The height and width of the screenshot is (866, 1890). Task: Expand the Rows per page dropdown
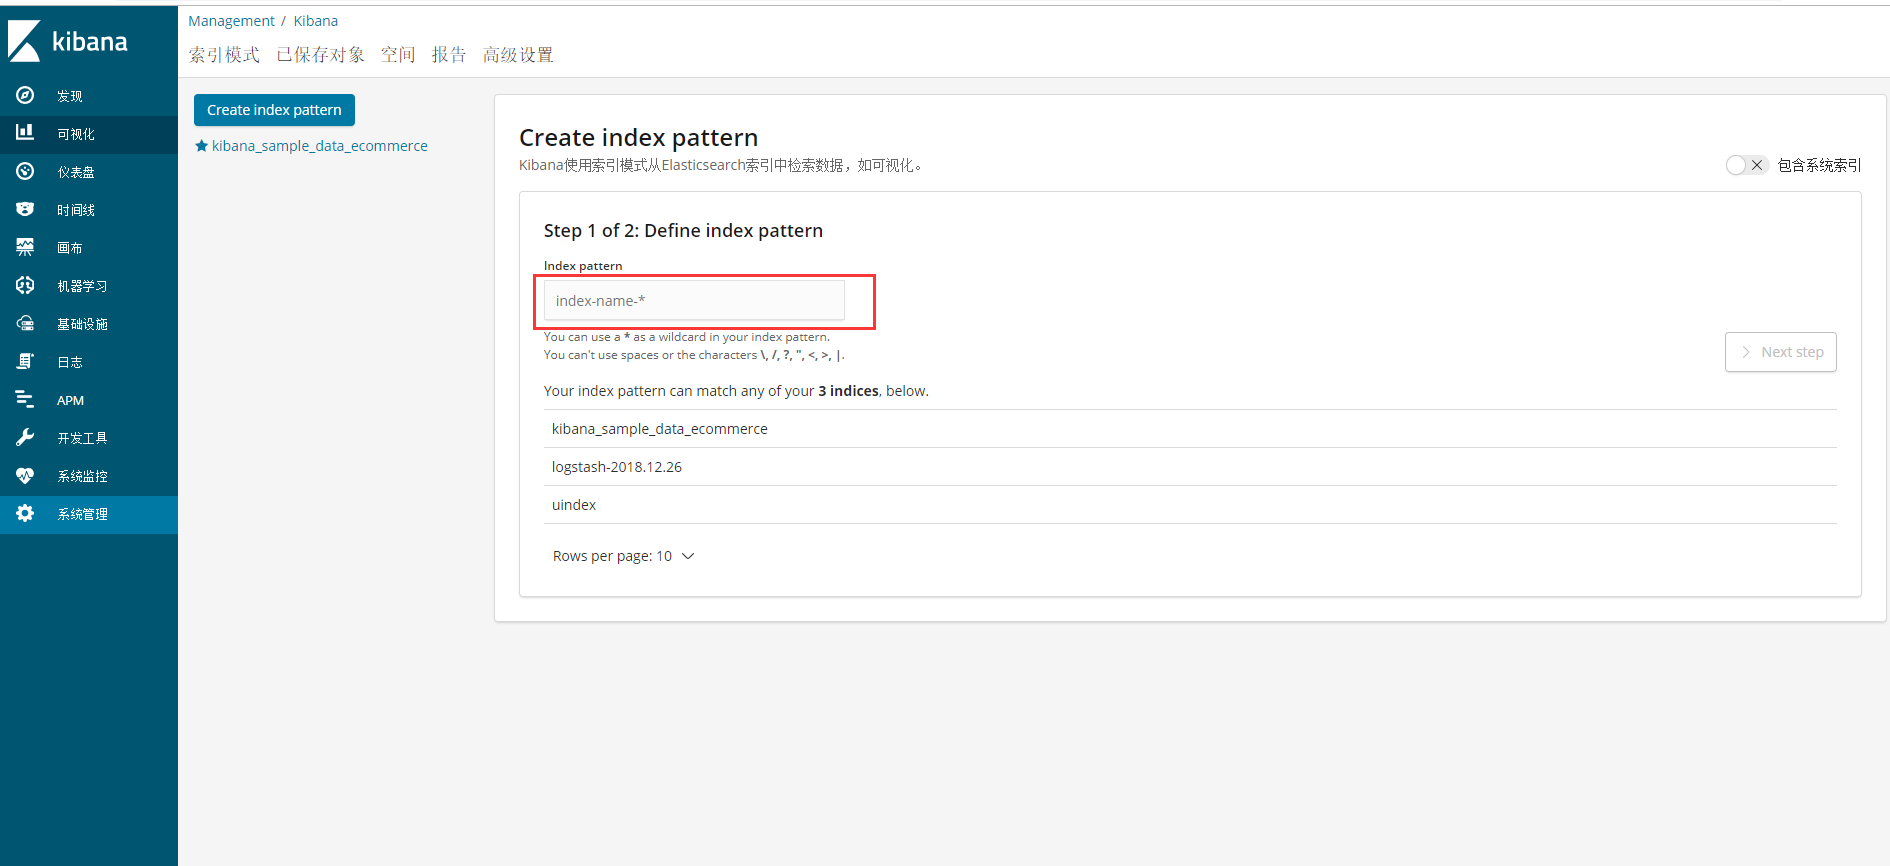click(623, 556)
